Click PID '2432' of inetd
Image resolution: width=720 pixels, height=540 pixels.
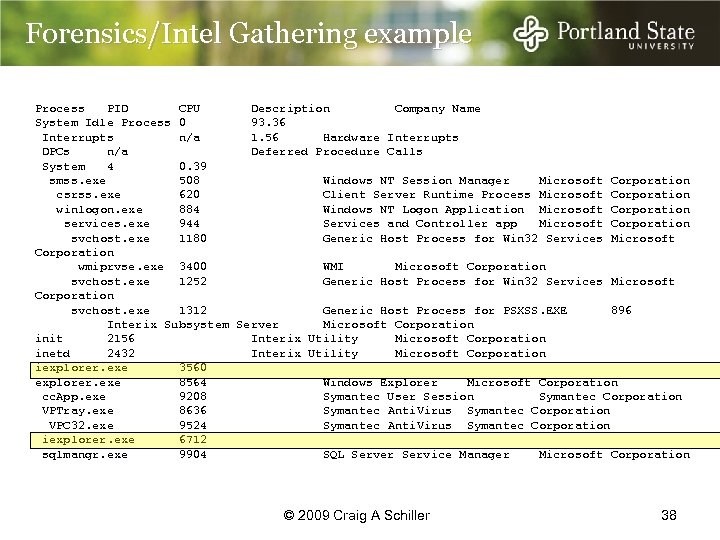pos(121,354)
